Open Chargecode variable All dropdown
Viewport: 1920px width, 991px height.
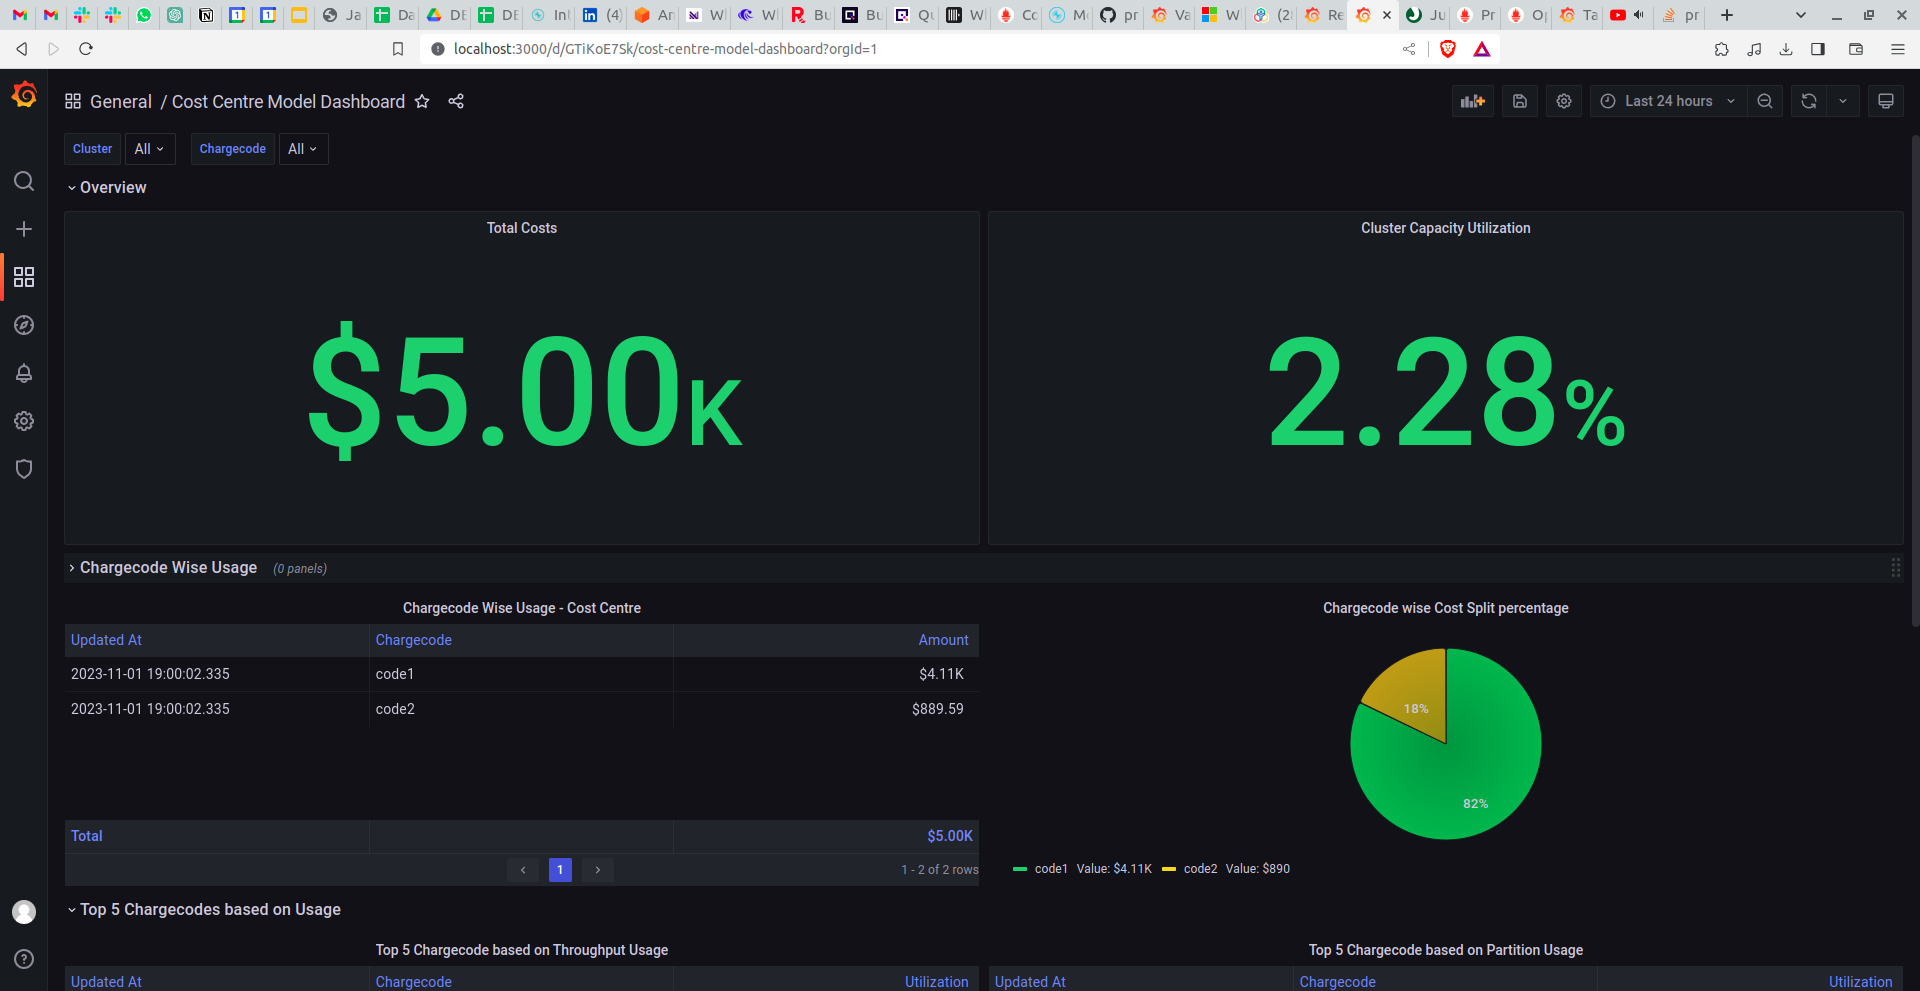tap(303, 149)
